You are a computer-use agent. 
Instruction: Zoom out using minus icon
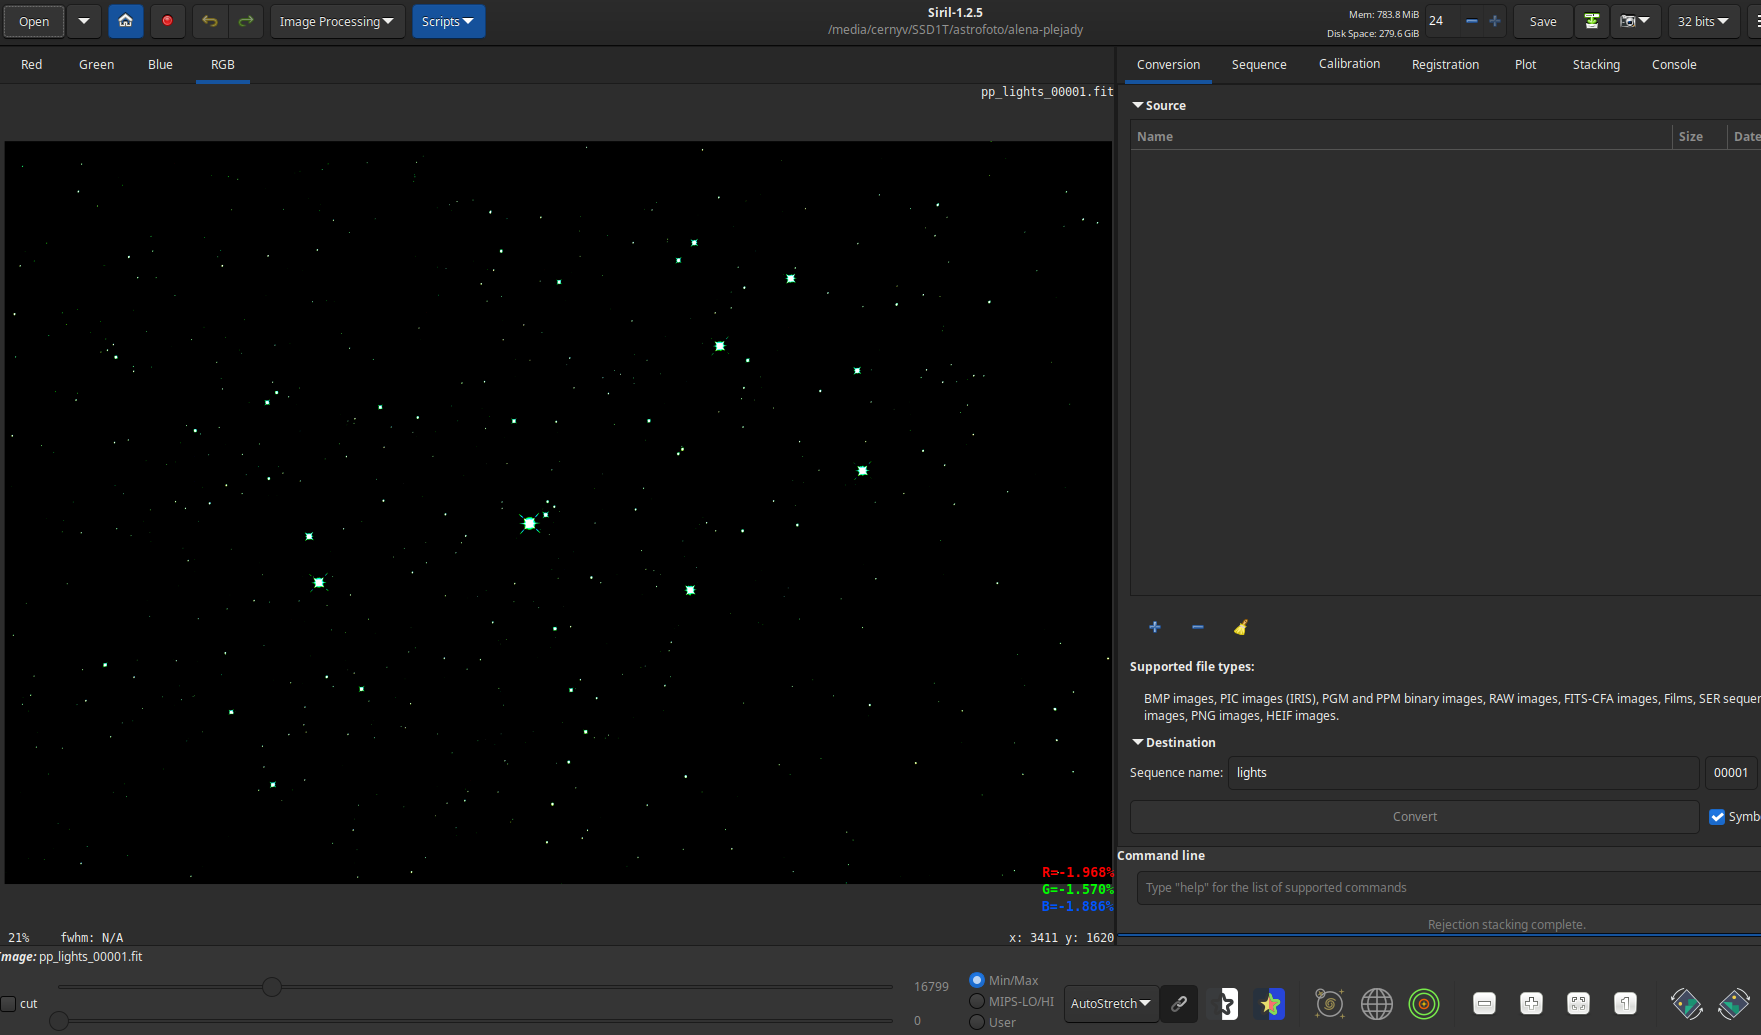pos(1484,1003)
